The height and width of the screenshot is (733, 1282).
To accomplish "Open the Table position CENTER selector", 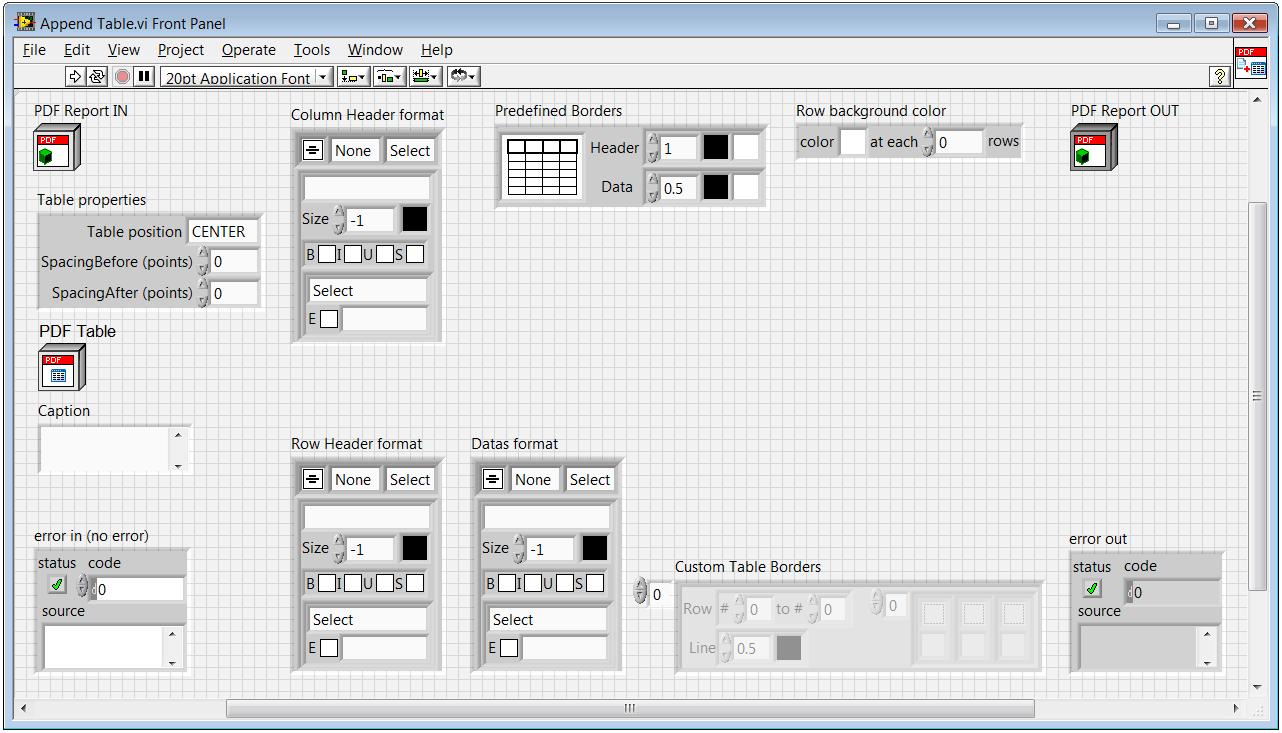I will coord(222,232).
